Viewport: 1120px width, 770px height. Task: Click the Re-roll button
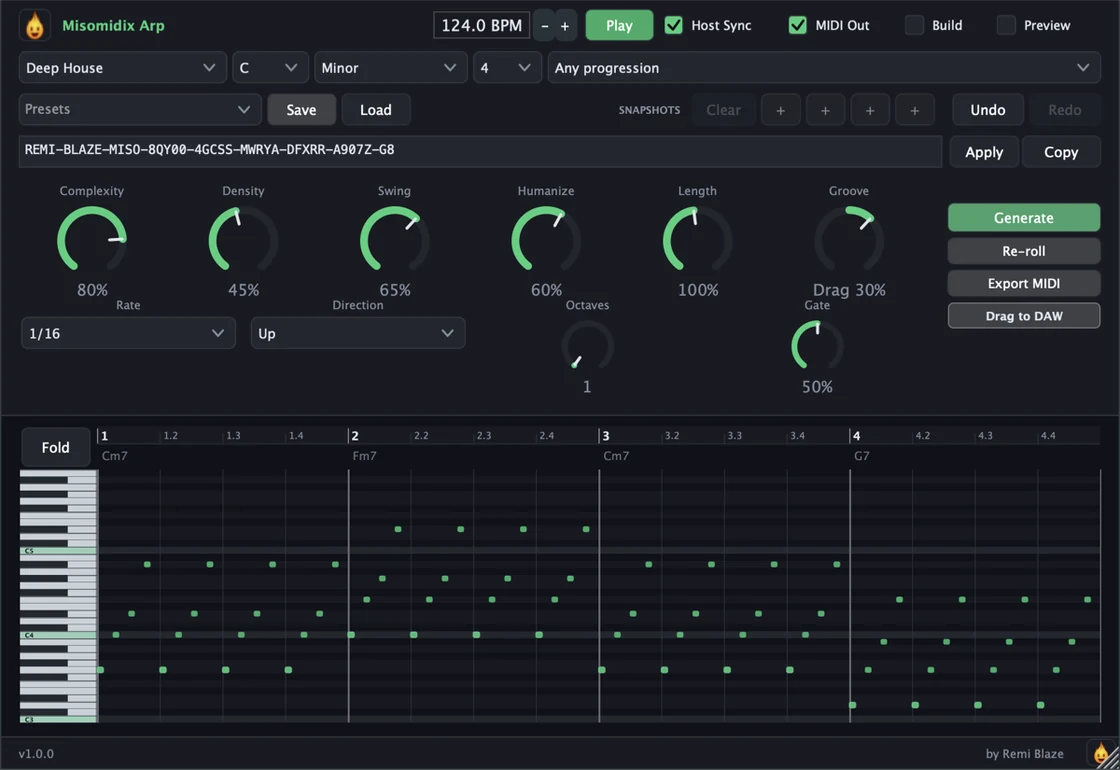coord(1024,251)
